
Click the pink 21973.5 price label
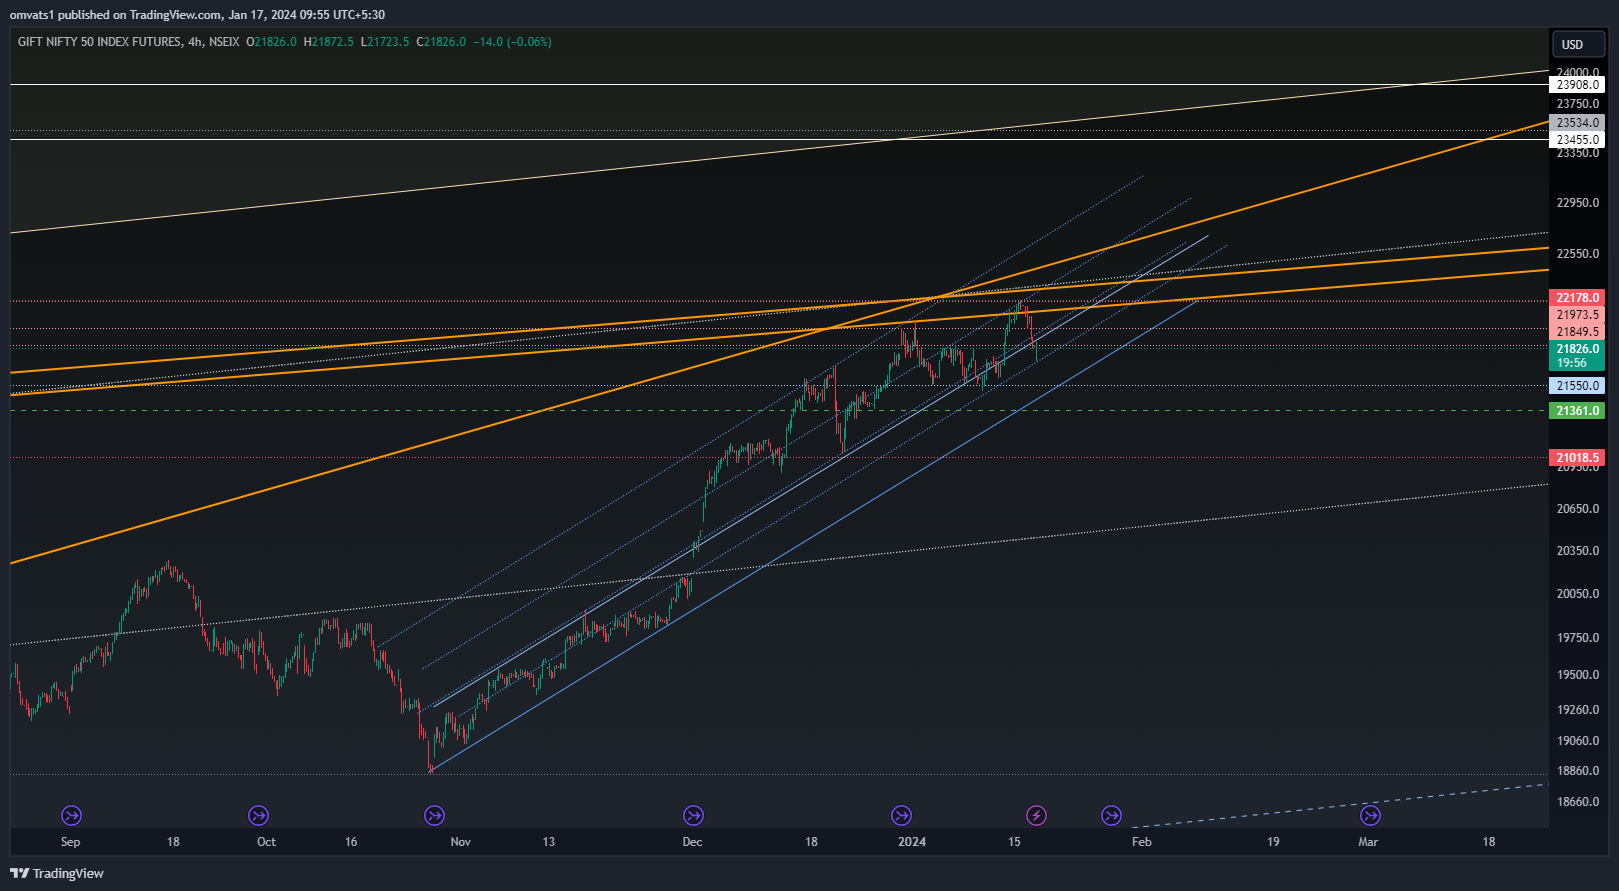coord(1578,315)
